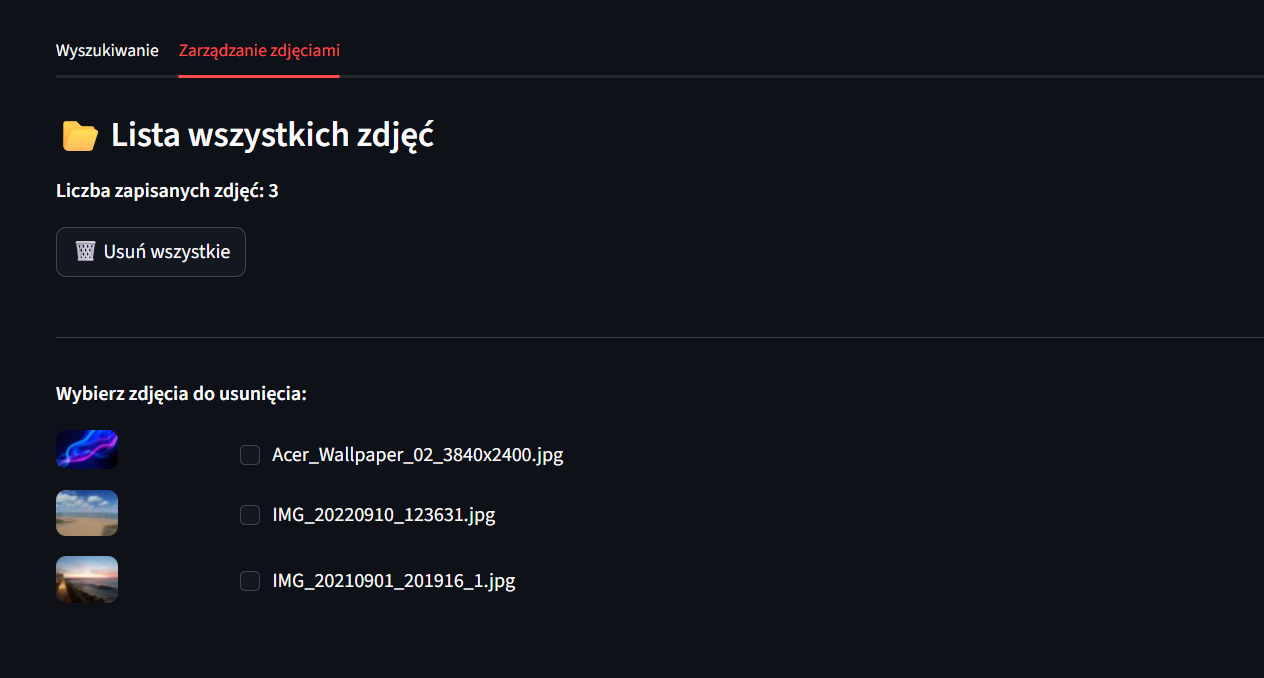The width and height of the screenshot is (1264, 678).
Task: Click the trash can icon on the delete button
Action: click(x=86, y=251)
